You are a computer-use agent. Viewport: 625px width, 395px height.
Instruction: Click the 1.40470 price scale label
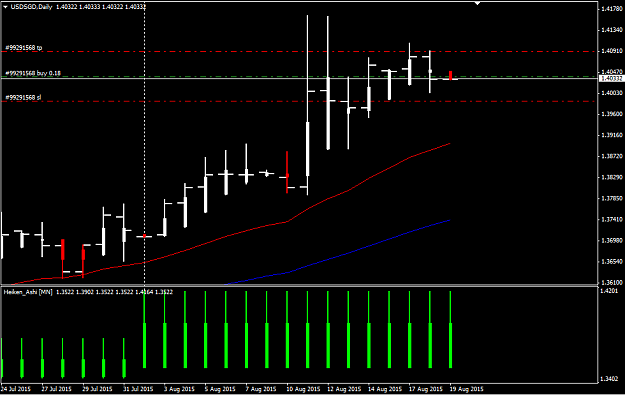click(612, 72)
